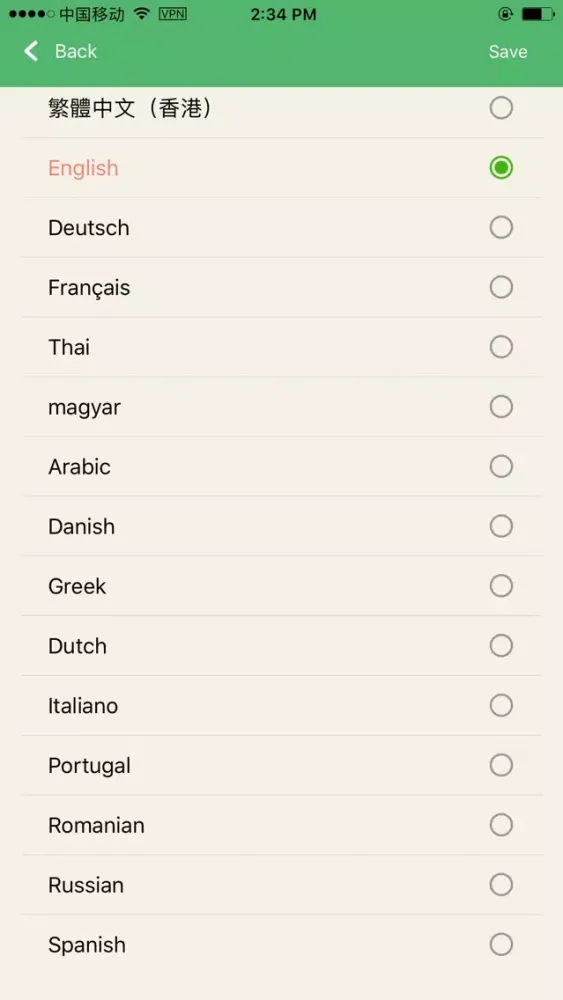Tap the Wi-Fi status icon
Screen dimensions: 563x1000
click(142, 14)
